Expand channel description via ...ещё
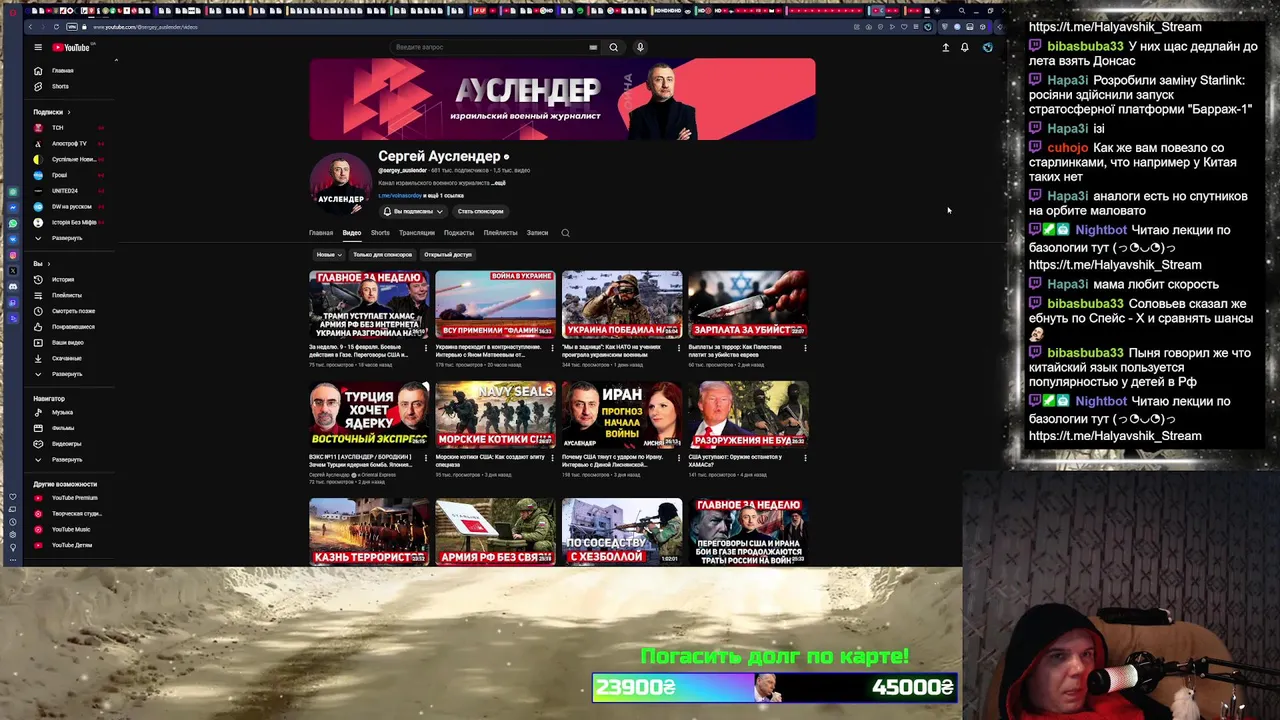This screenshot has height=720, width=1280. (498, 183)
